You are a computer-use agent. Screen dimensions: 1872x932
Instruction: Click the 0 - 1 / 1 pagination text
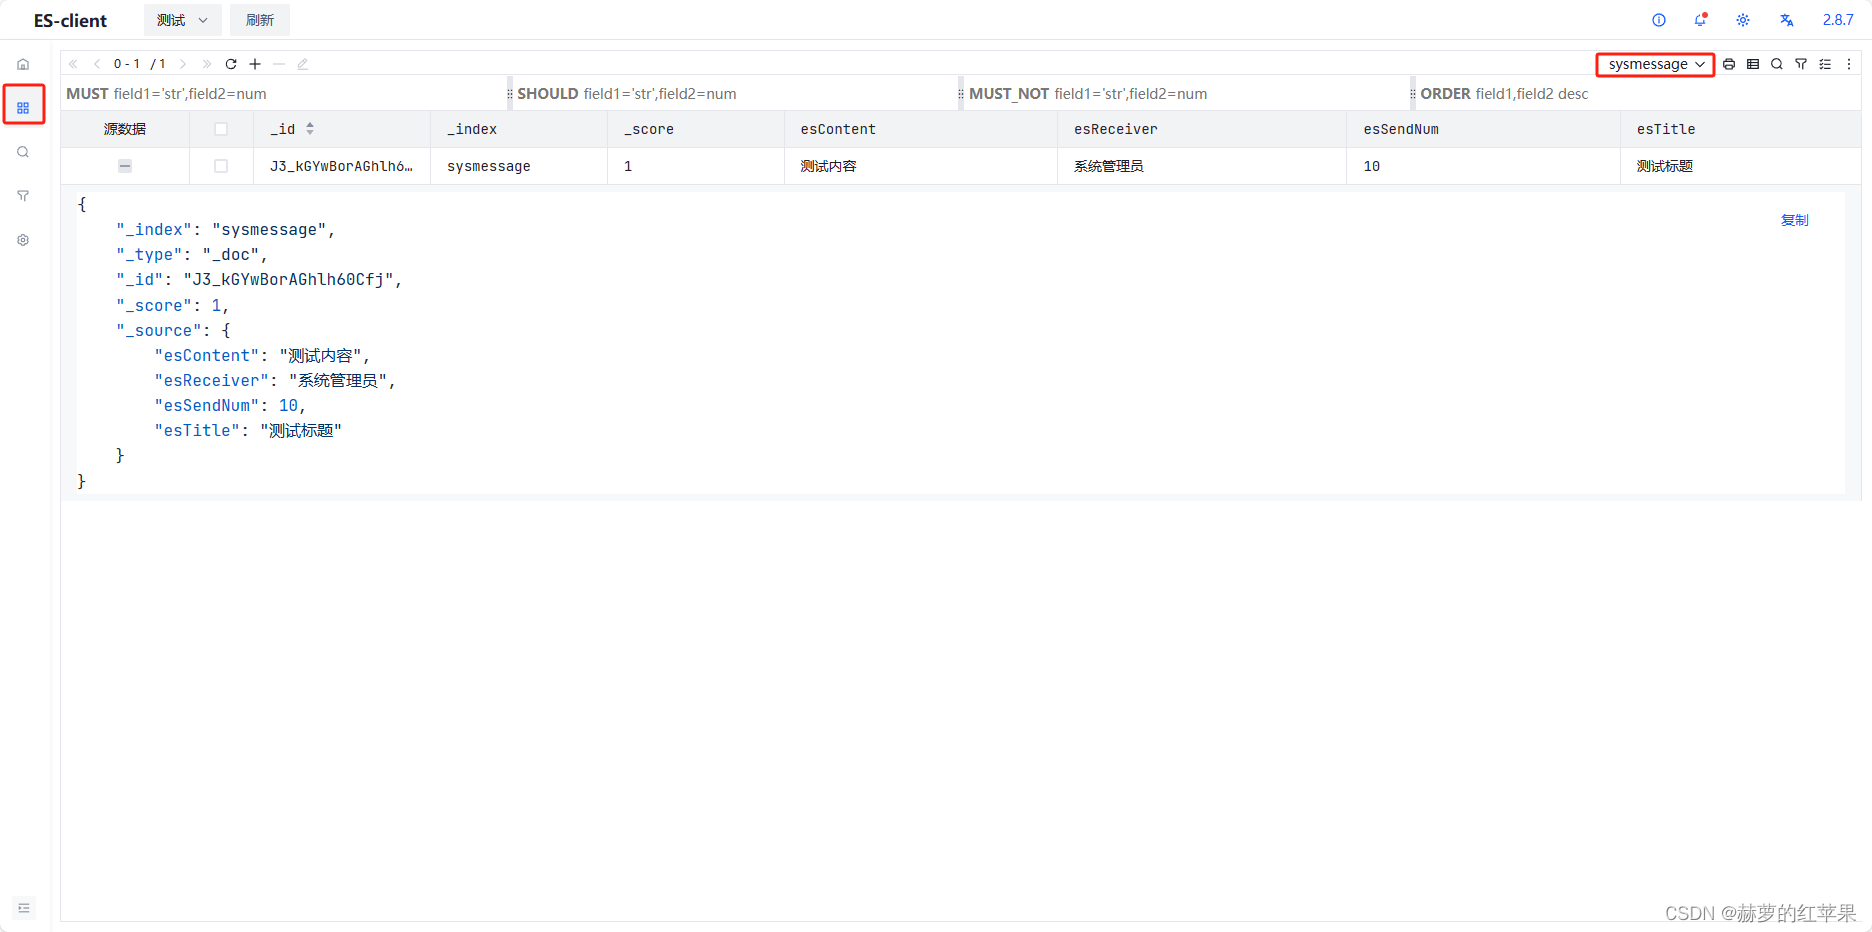[x=140, y=64]
